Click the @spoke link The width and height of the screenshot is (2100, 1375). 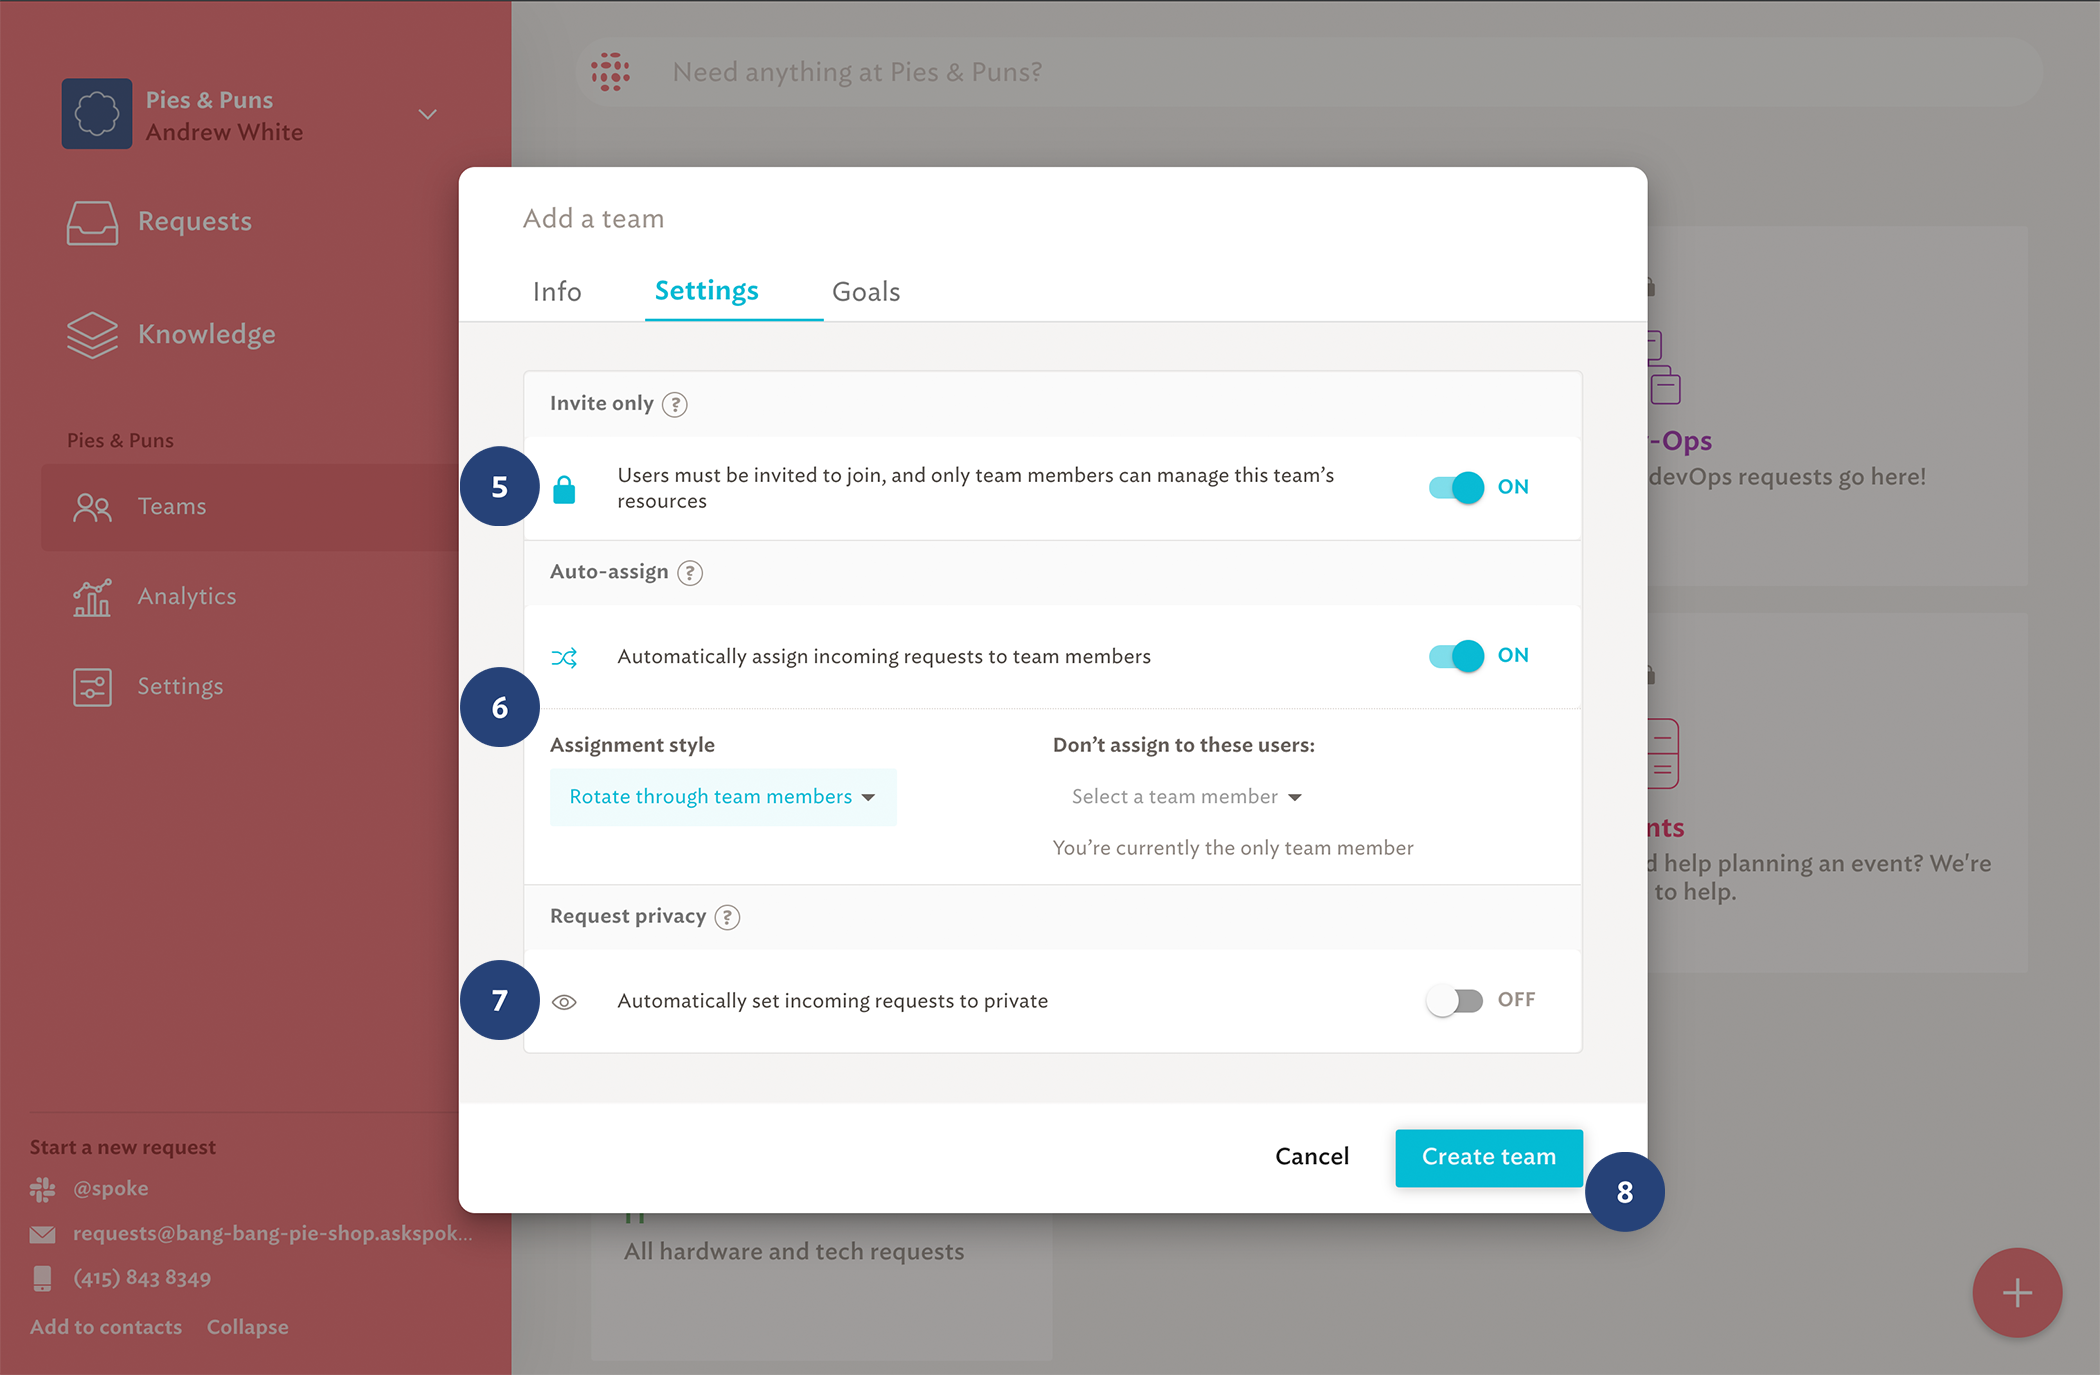coord(111,1188)
